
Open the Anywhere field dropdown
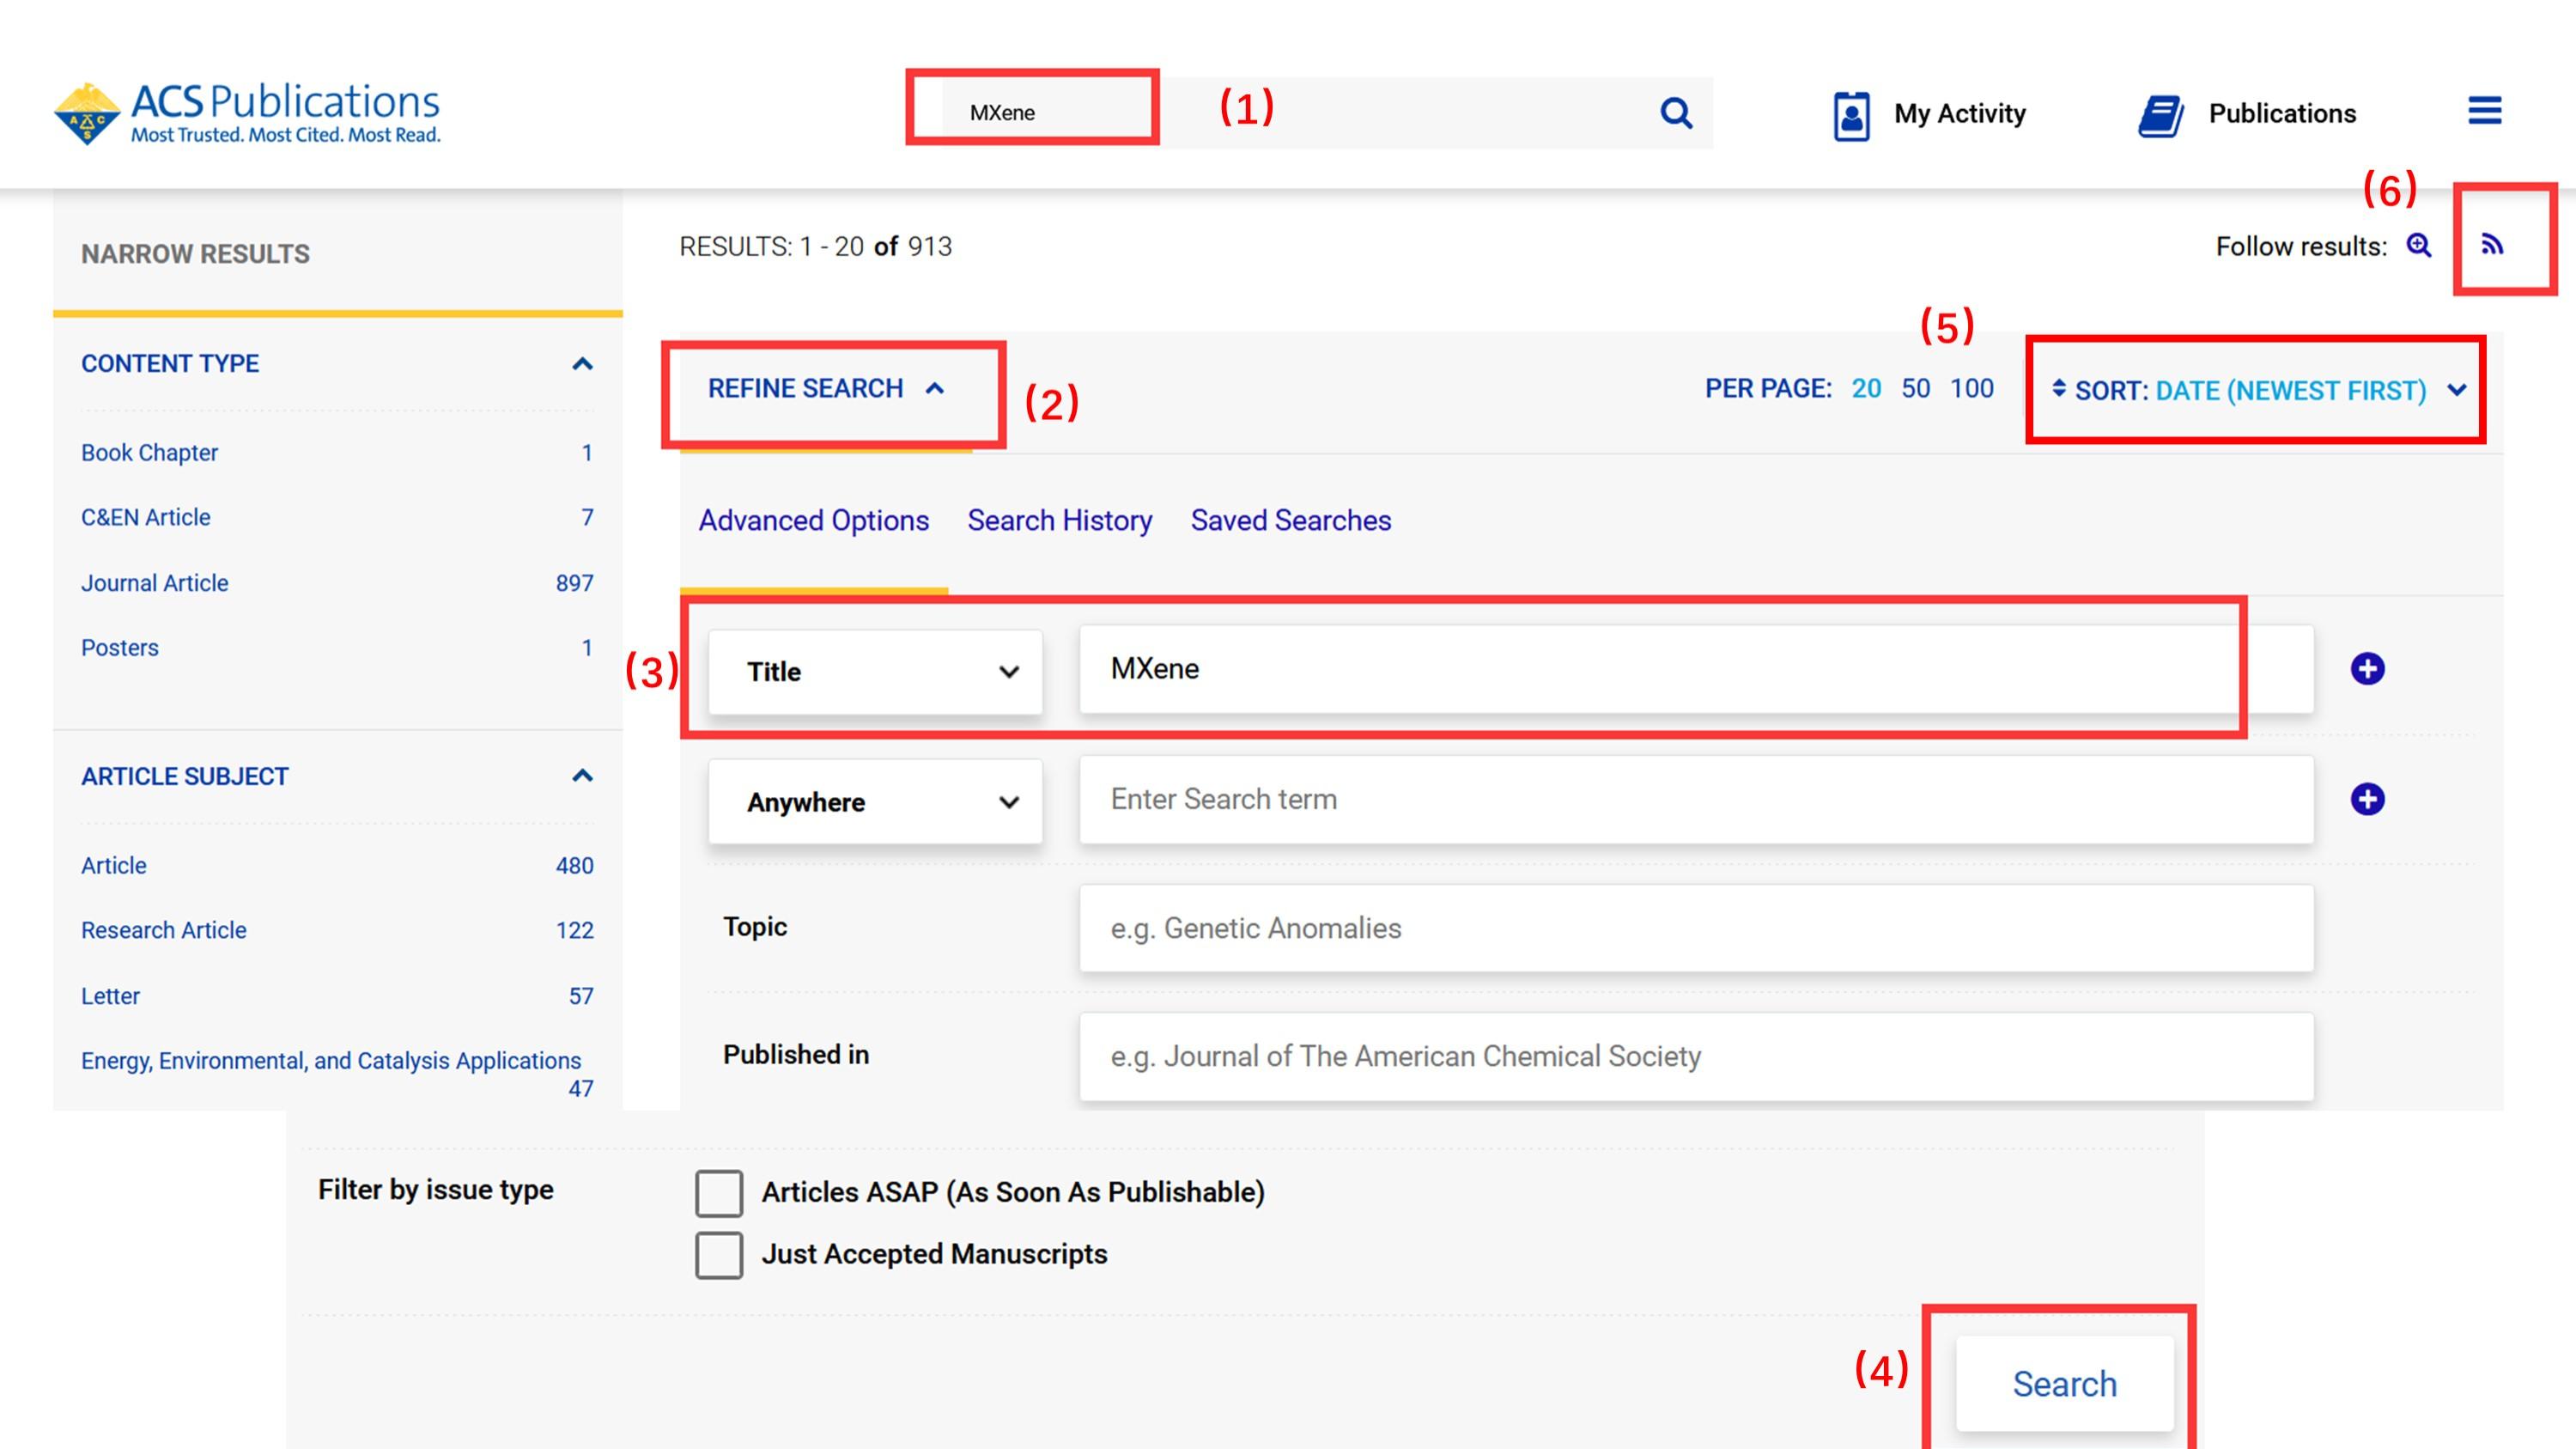coord(875,801)
